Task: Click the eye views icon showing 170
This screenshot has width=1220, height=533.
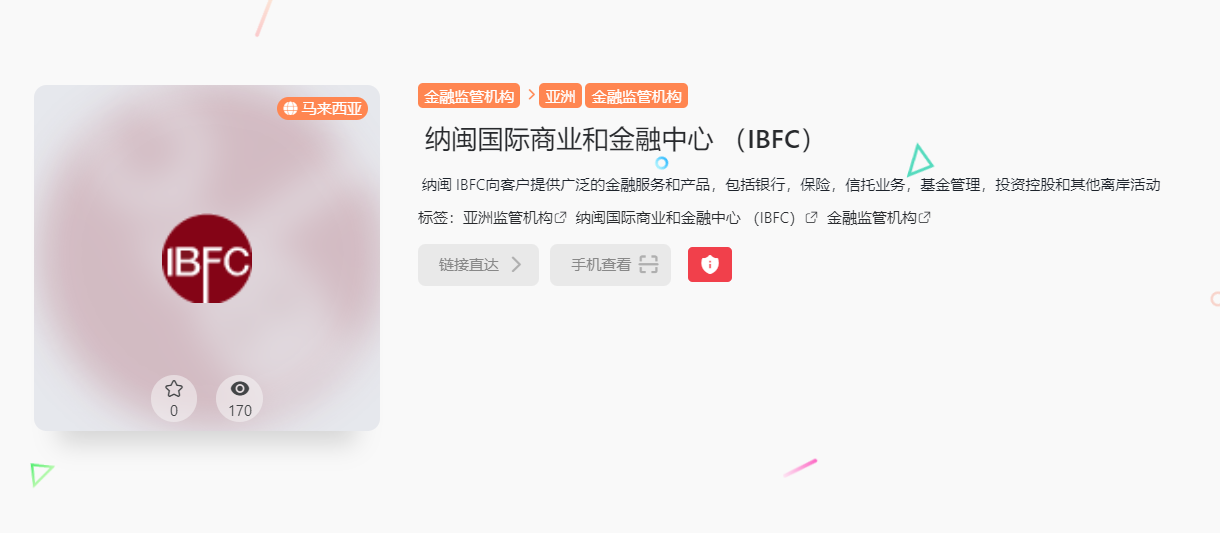Action: click(x=240, y=389)
